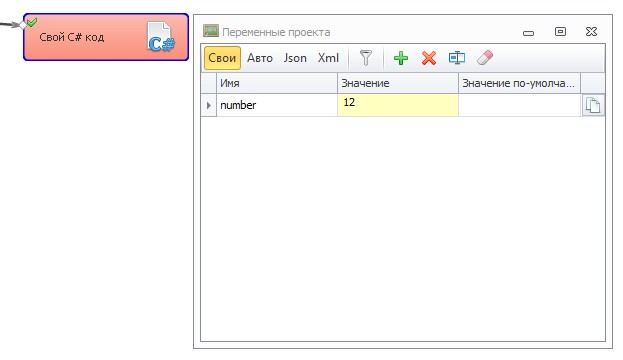
Task: Click the Значение по-умолча... column header
Action: click(x=519, y=83)
